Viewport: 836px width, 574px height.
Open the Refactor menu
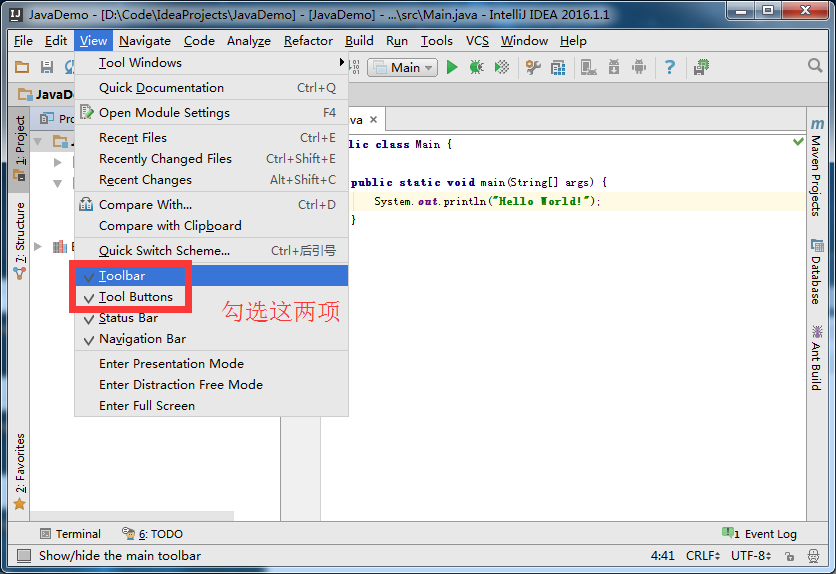point(308,41)
